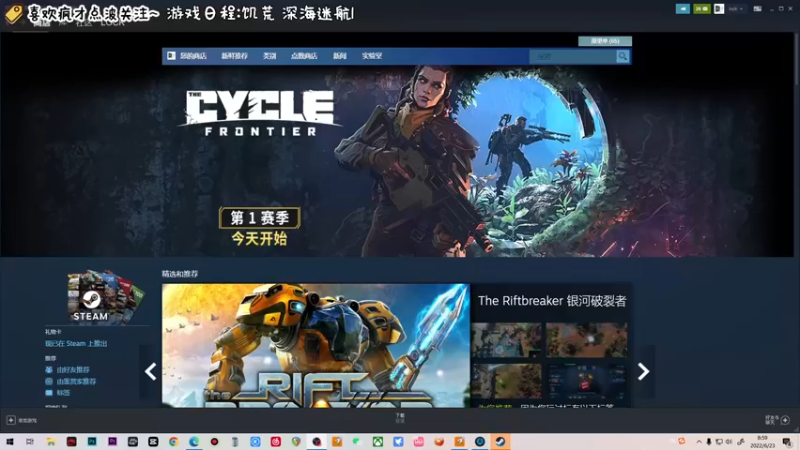Open 由好友推荐 recommendations link
The image size is (800, 450).
[73, 370]
